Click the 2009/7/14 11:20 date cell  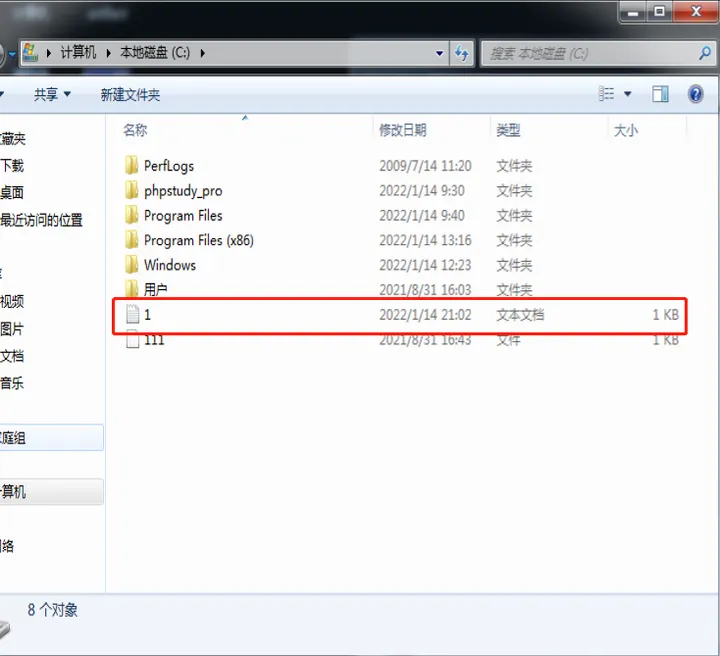pos(425,166)
